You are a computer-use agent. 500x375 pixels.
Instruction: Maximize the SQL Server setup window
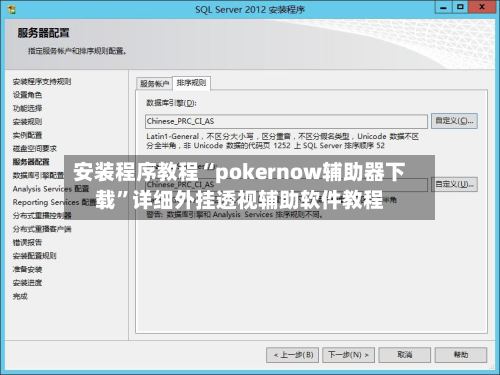pos(460,7)
